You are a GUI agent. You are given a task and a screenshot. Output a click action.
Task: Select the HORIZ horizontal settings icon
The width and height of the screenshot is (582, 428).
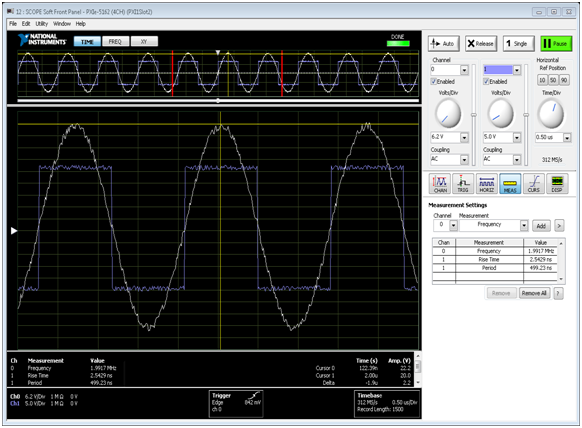(487, 183)
